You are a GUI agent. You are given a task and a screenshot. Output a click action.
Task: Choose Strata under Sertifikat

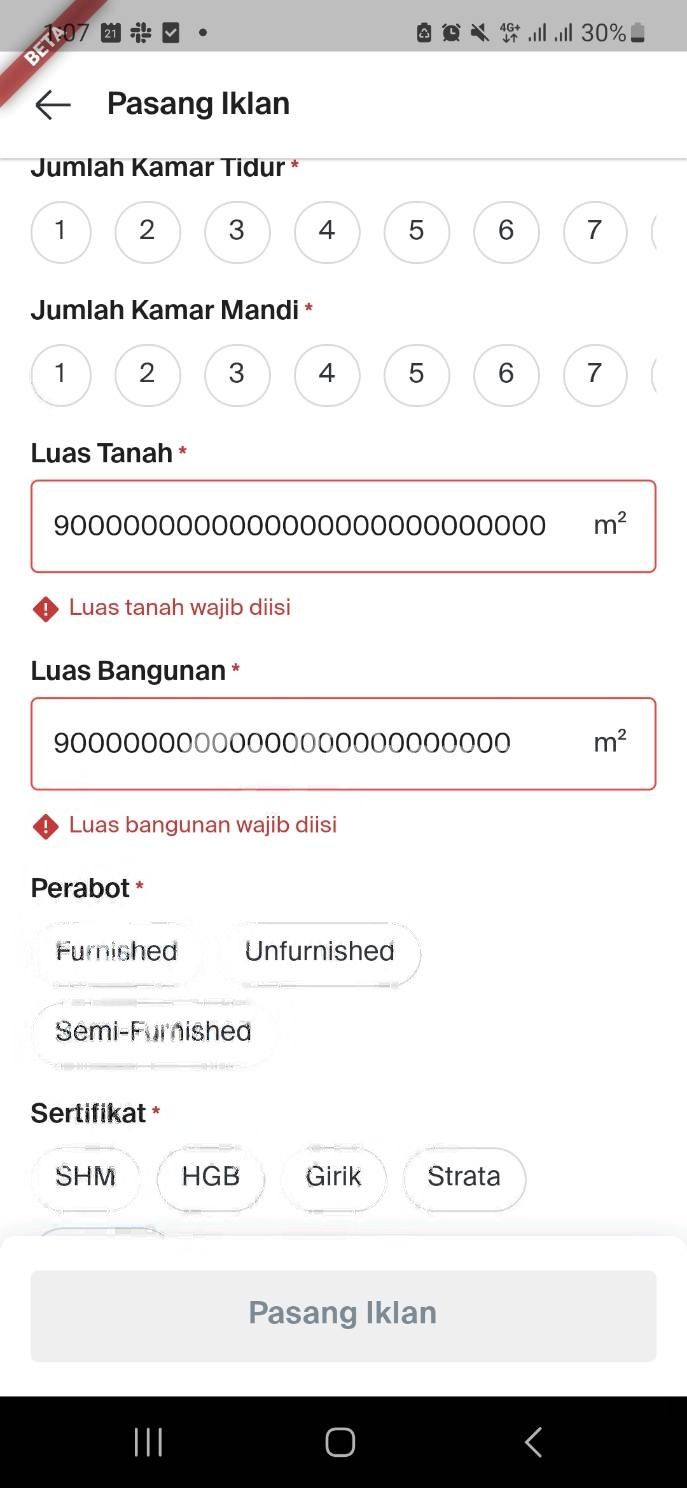point(464,1177)
